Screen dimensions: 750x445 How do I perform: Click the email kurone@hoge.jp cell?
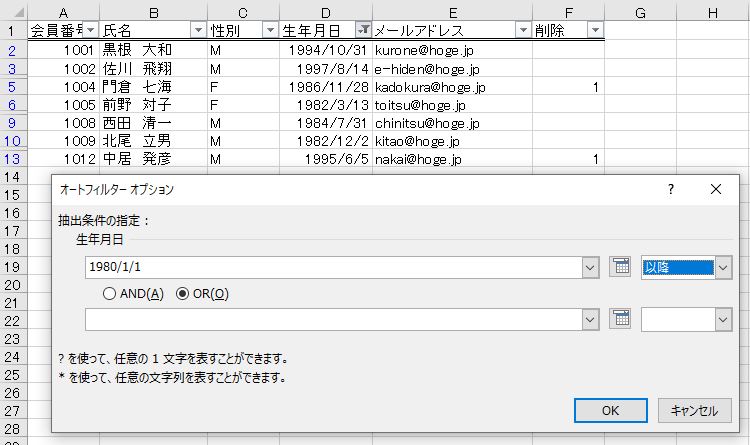coord(452,50)
